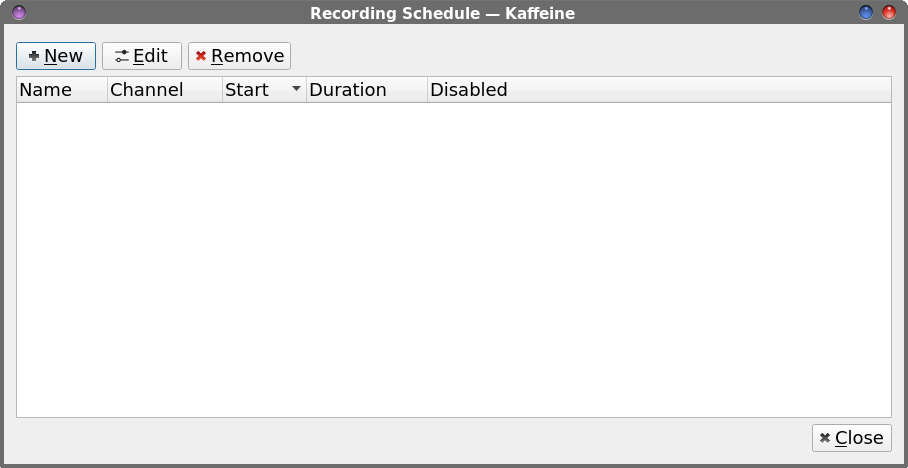Image resolution: width=908 pixels, height=468 pixels.
Task: Click the X icon on the Close button
Action: 825,438
